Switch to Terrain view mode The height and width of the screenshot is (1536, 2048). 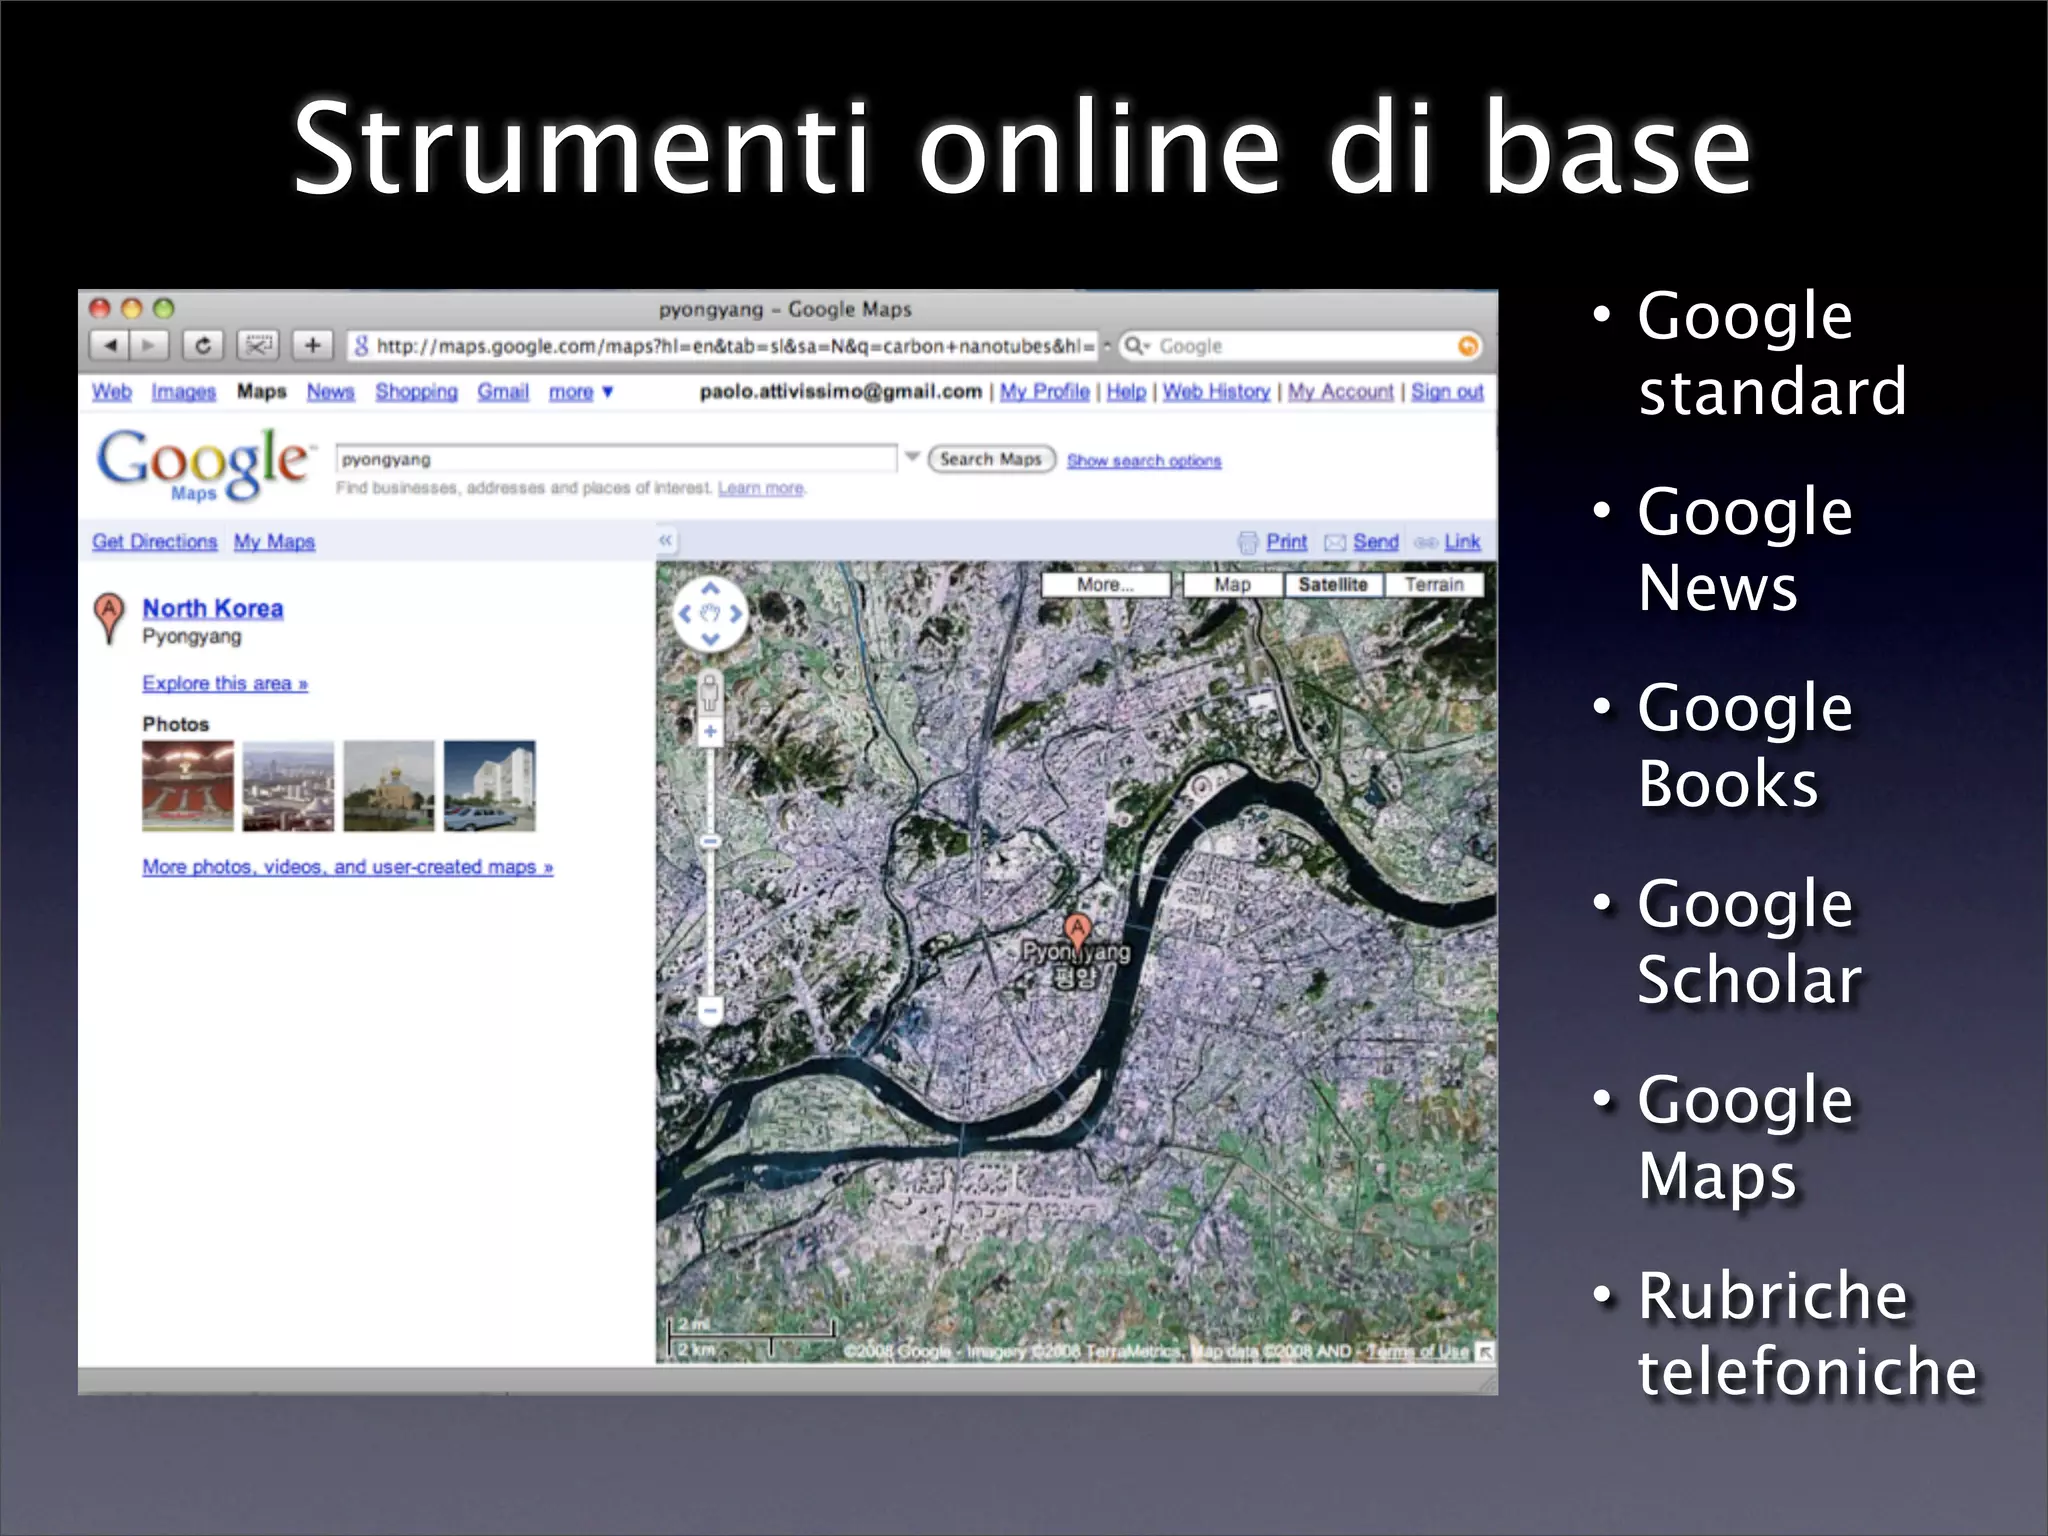(1433, 584)
